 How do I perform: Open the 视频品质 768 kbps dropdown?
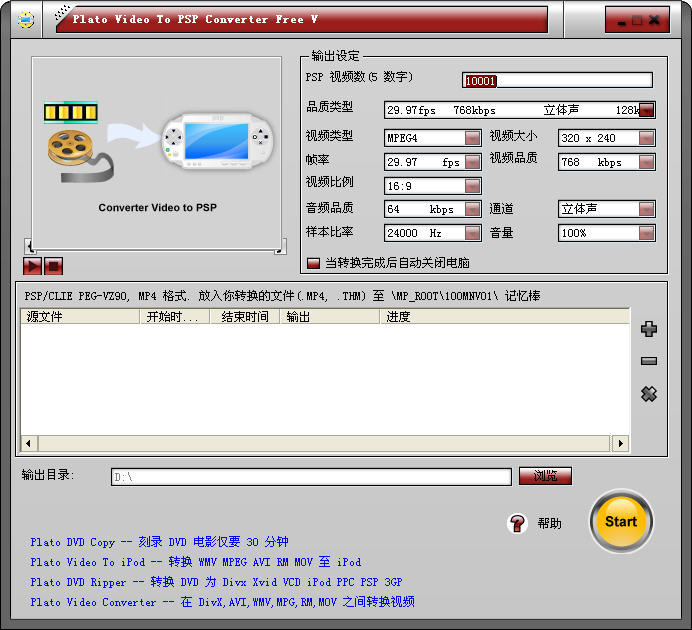click(x=647, y=162)
